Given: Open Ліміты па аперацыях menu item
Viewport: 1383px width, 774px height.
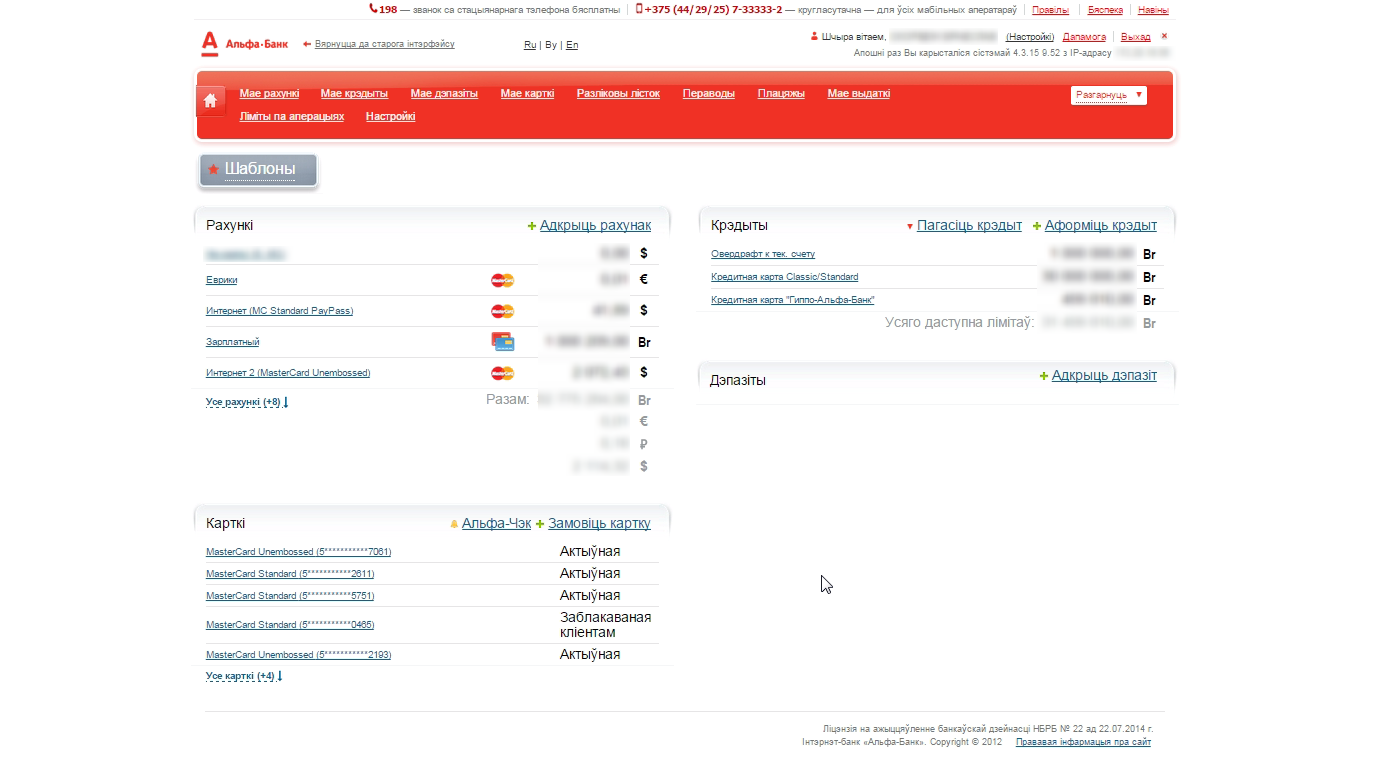Looking at the screenshot, I should pos(292,116).
